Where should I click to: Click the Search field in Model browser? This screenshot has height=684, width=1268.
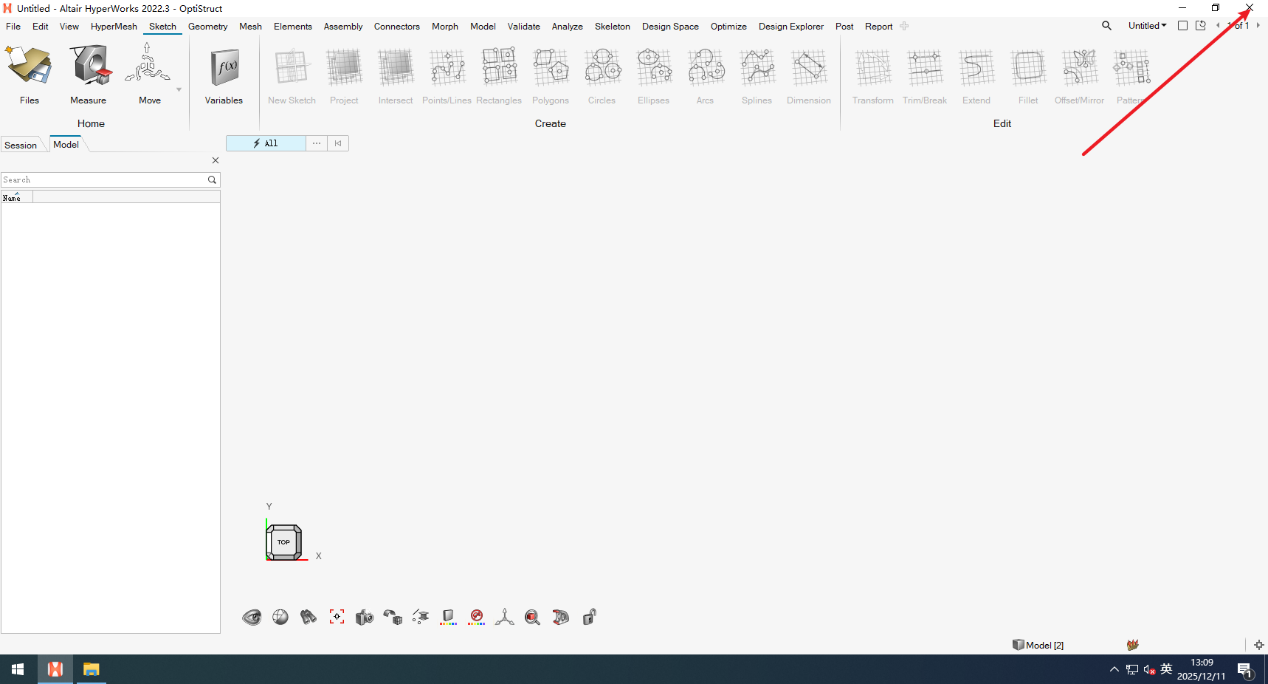point(103,180)
